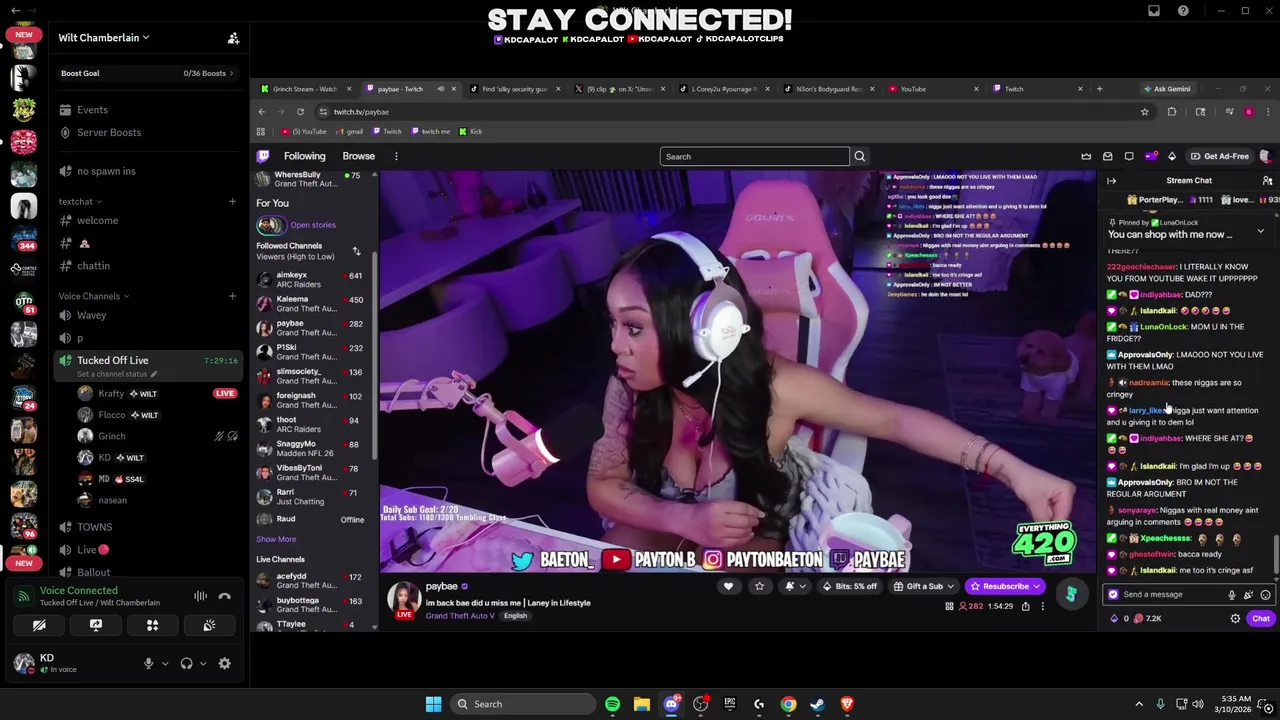The width and height of the screenshot is (1280, 720).
Task: Bookmark this page star icon
Action: tap(1145, 112)
